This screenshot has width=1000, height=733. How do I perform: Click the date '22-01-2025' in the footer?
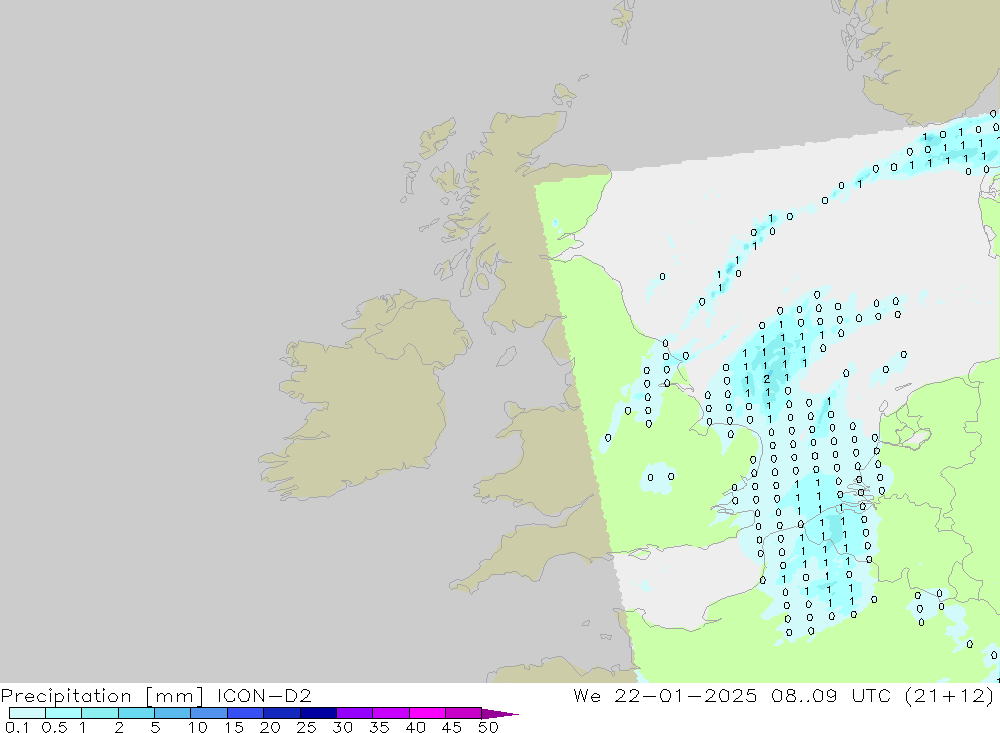[x=686, y=695]
